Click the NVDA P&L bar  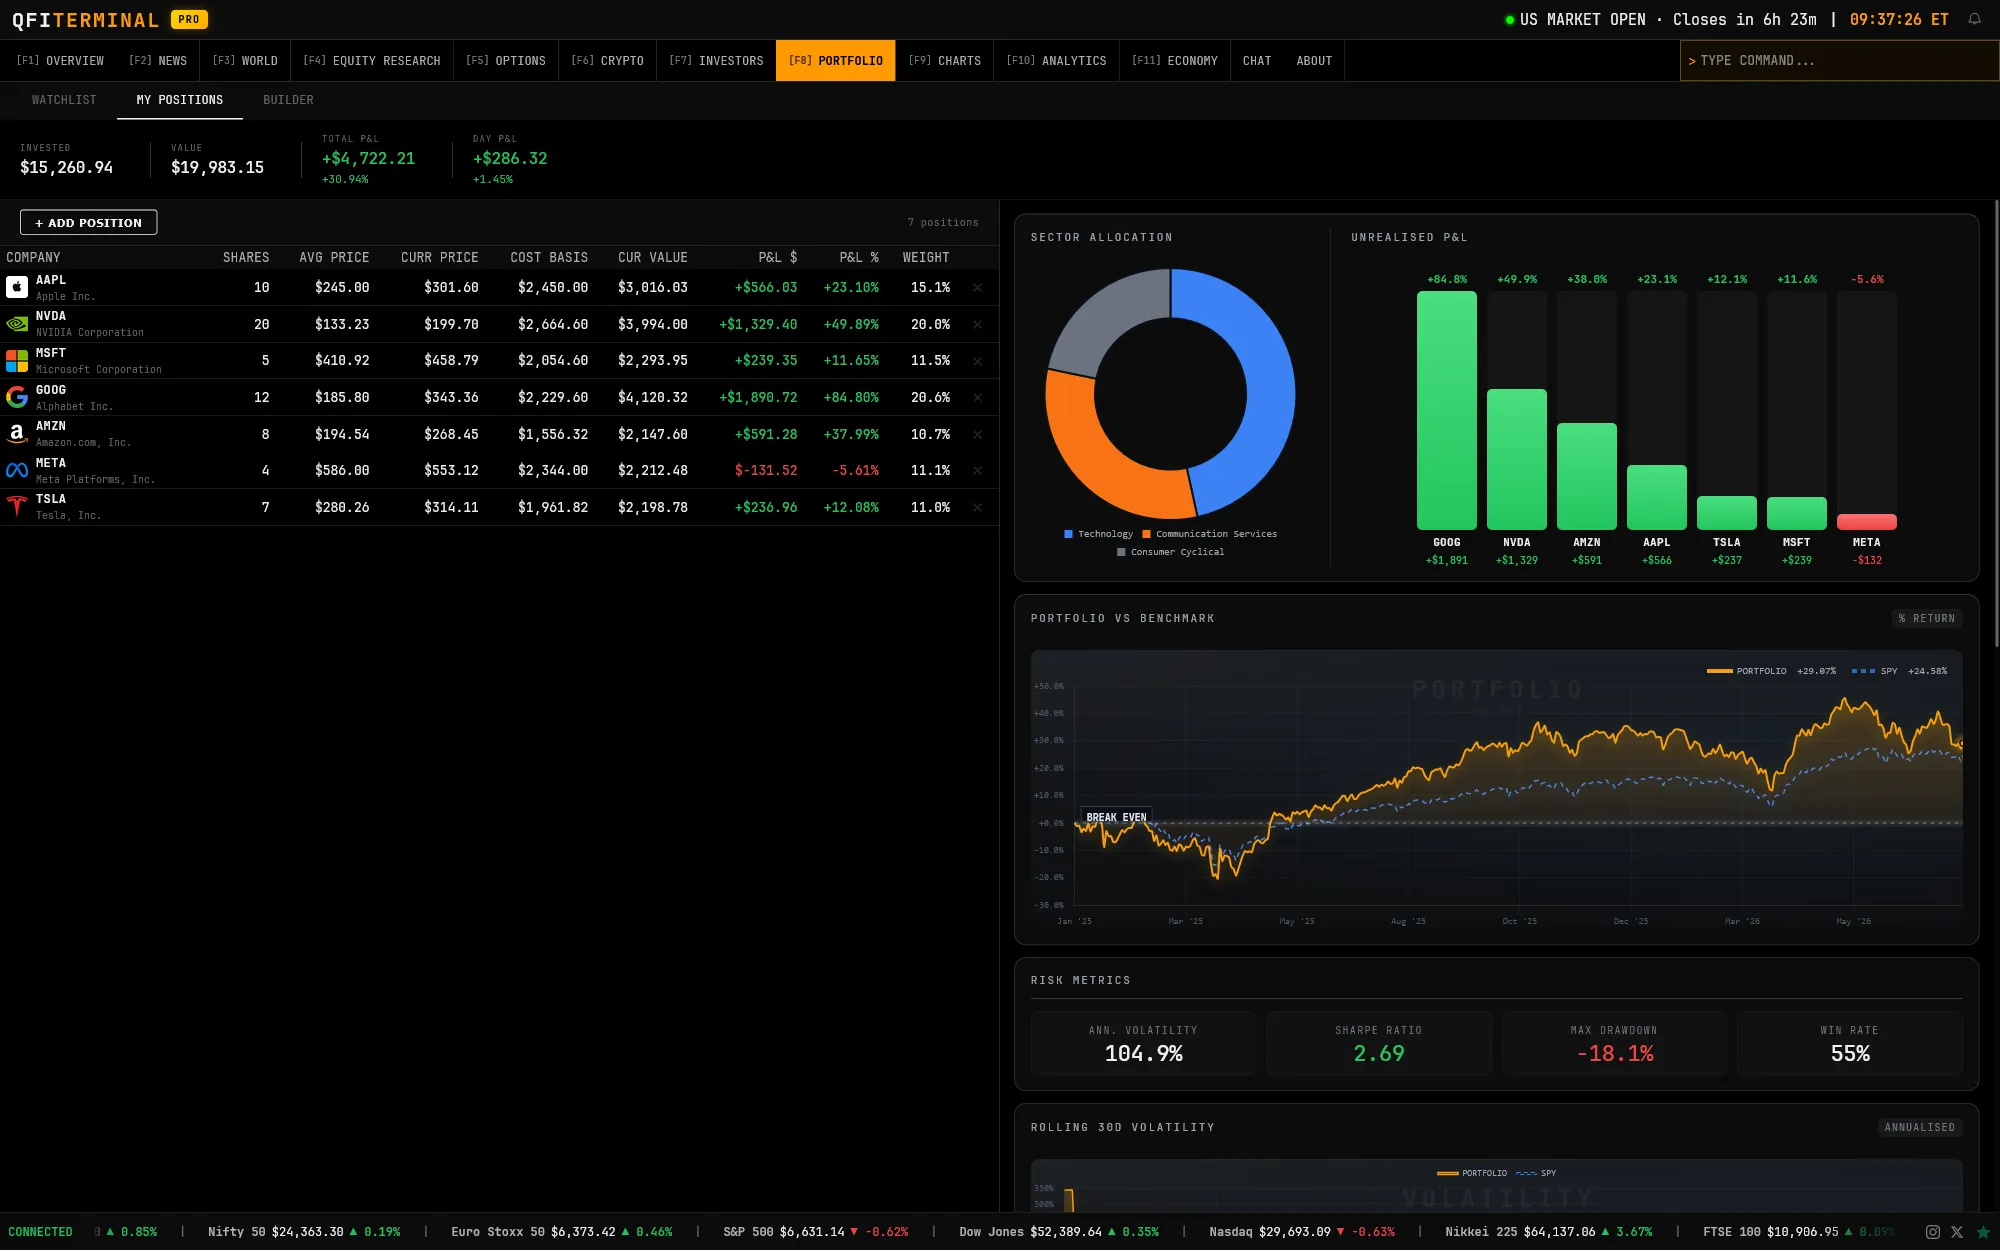(1517, 459)
